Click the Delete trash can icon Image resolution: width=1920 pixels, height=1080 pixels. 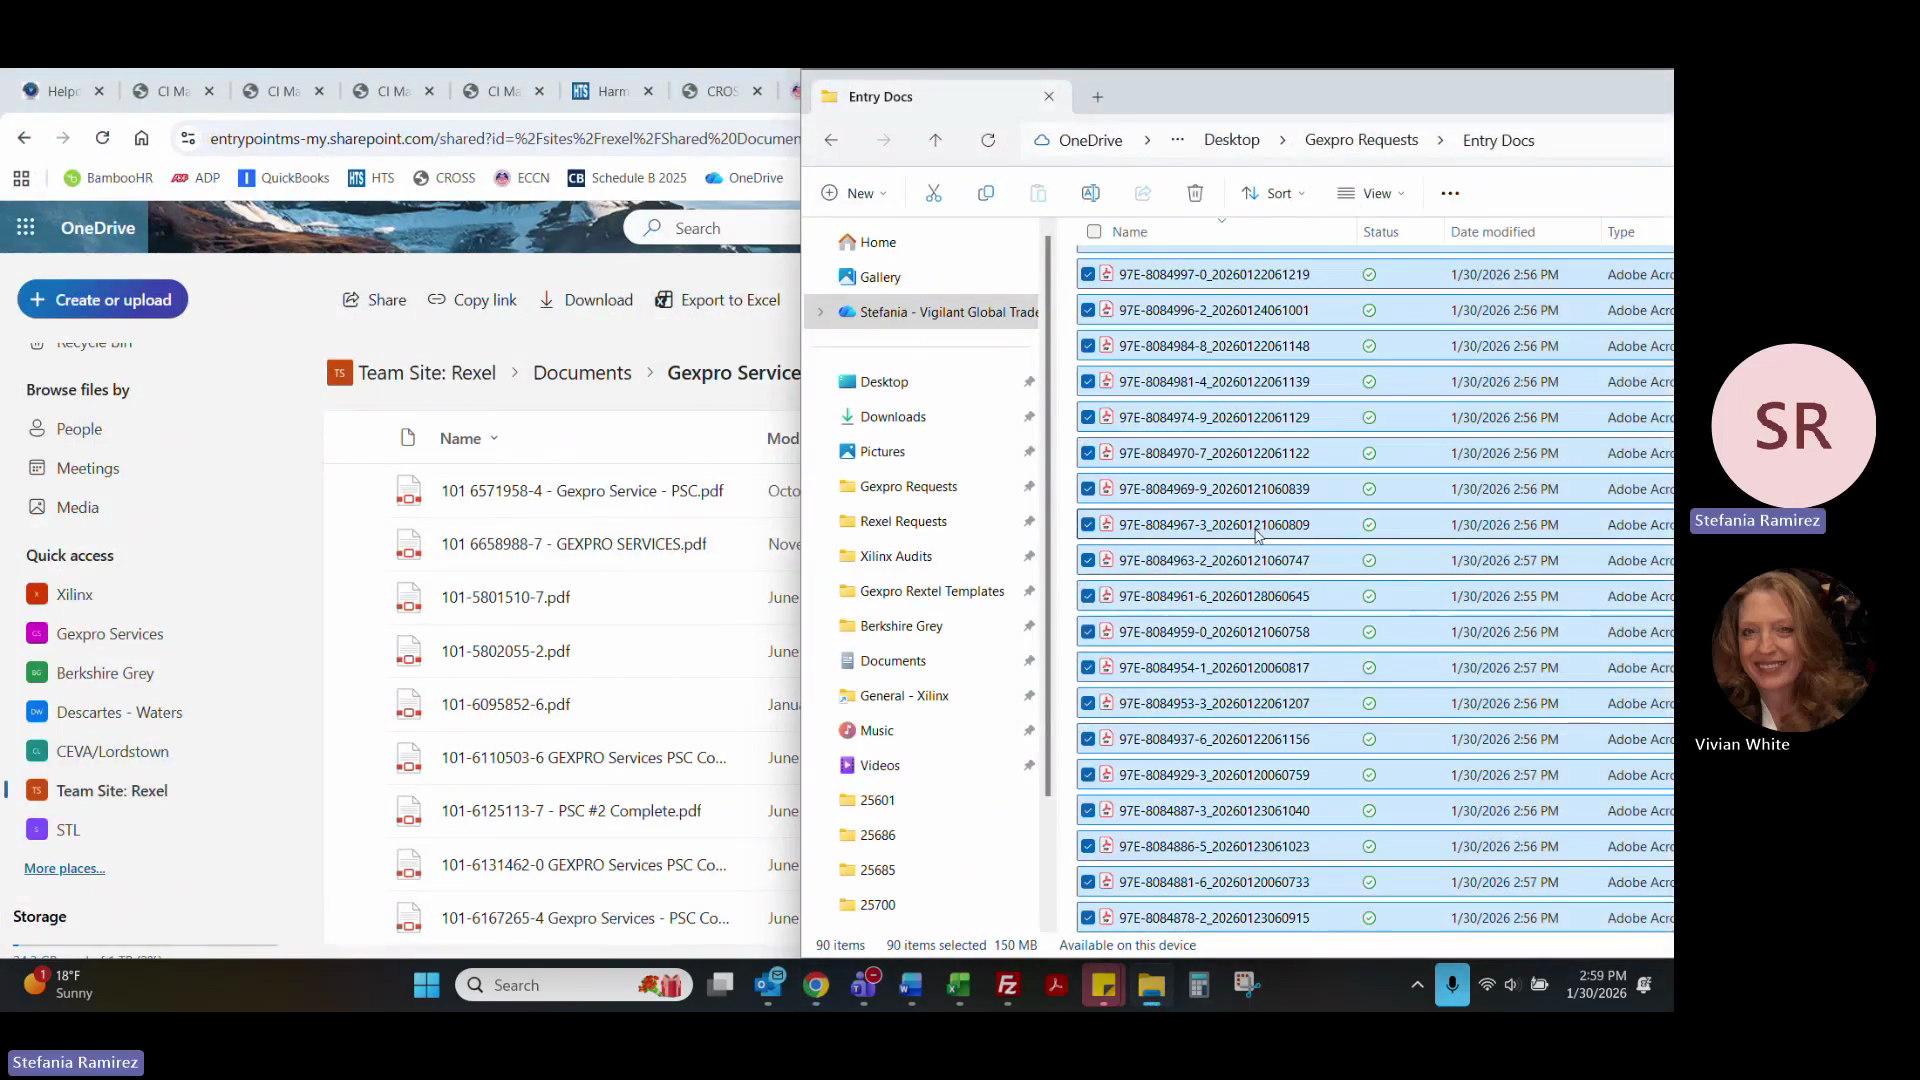click(1195, 193)
